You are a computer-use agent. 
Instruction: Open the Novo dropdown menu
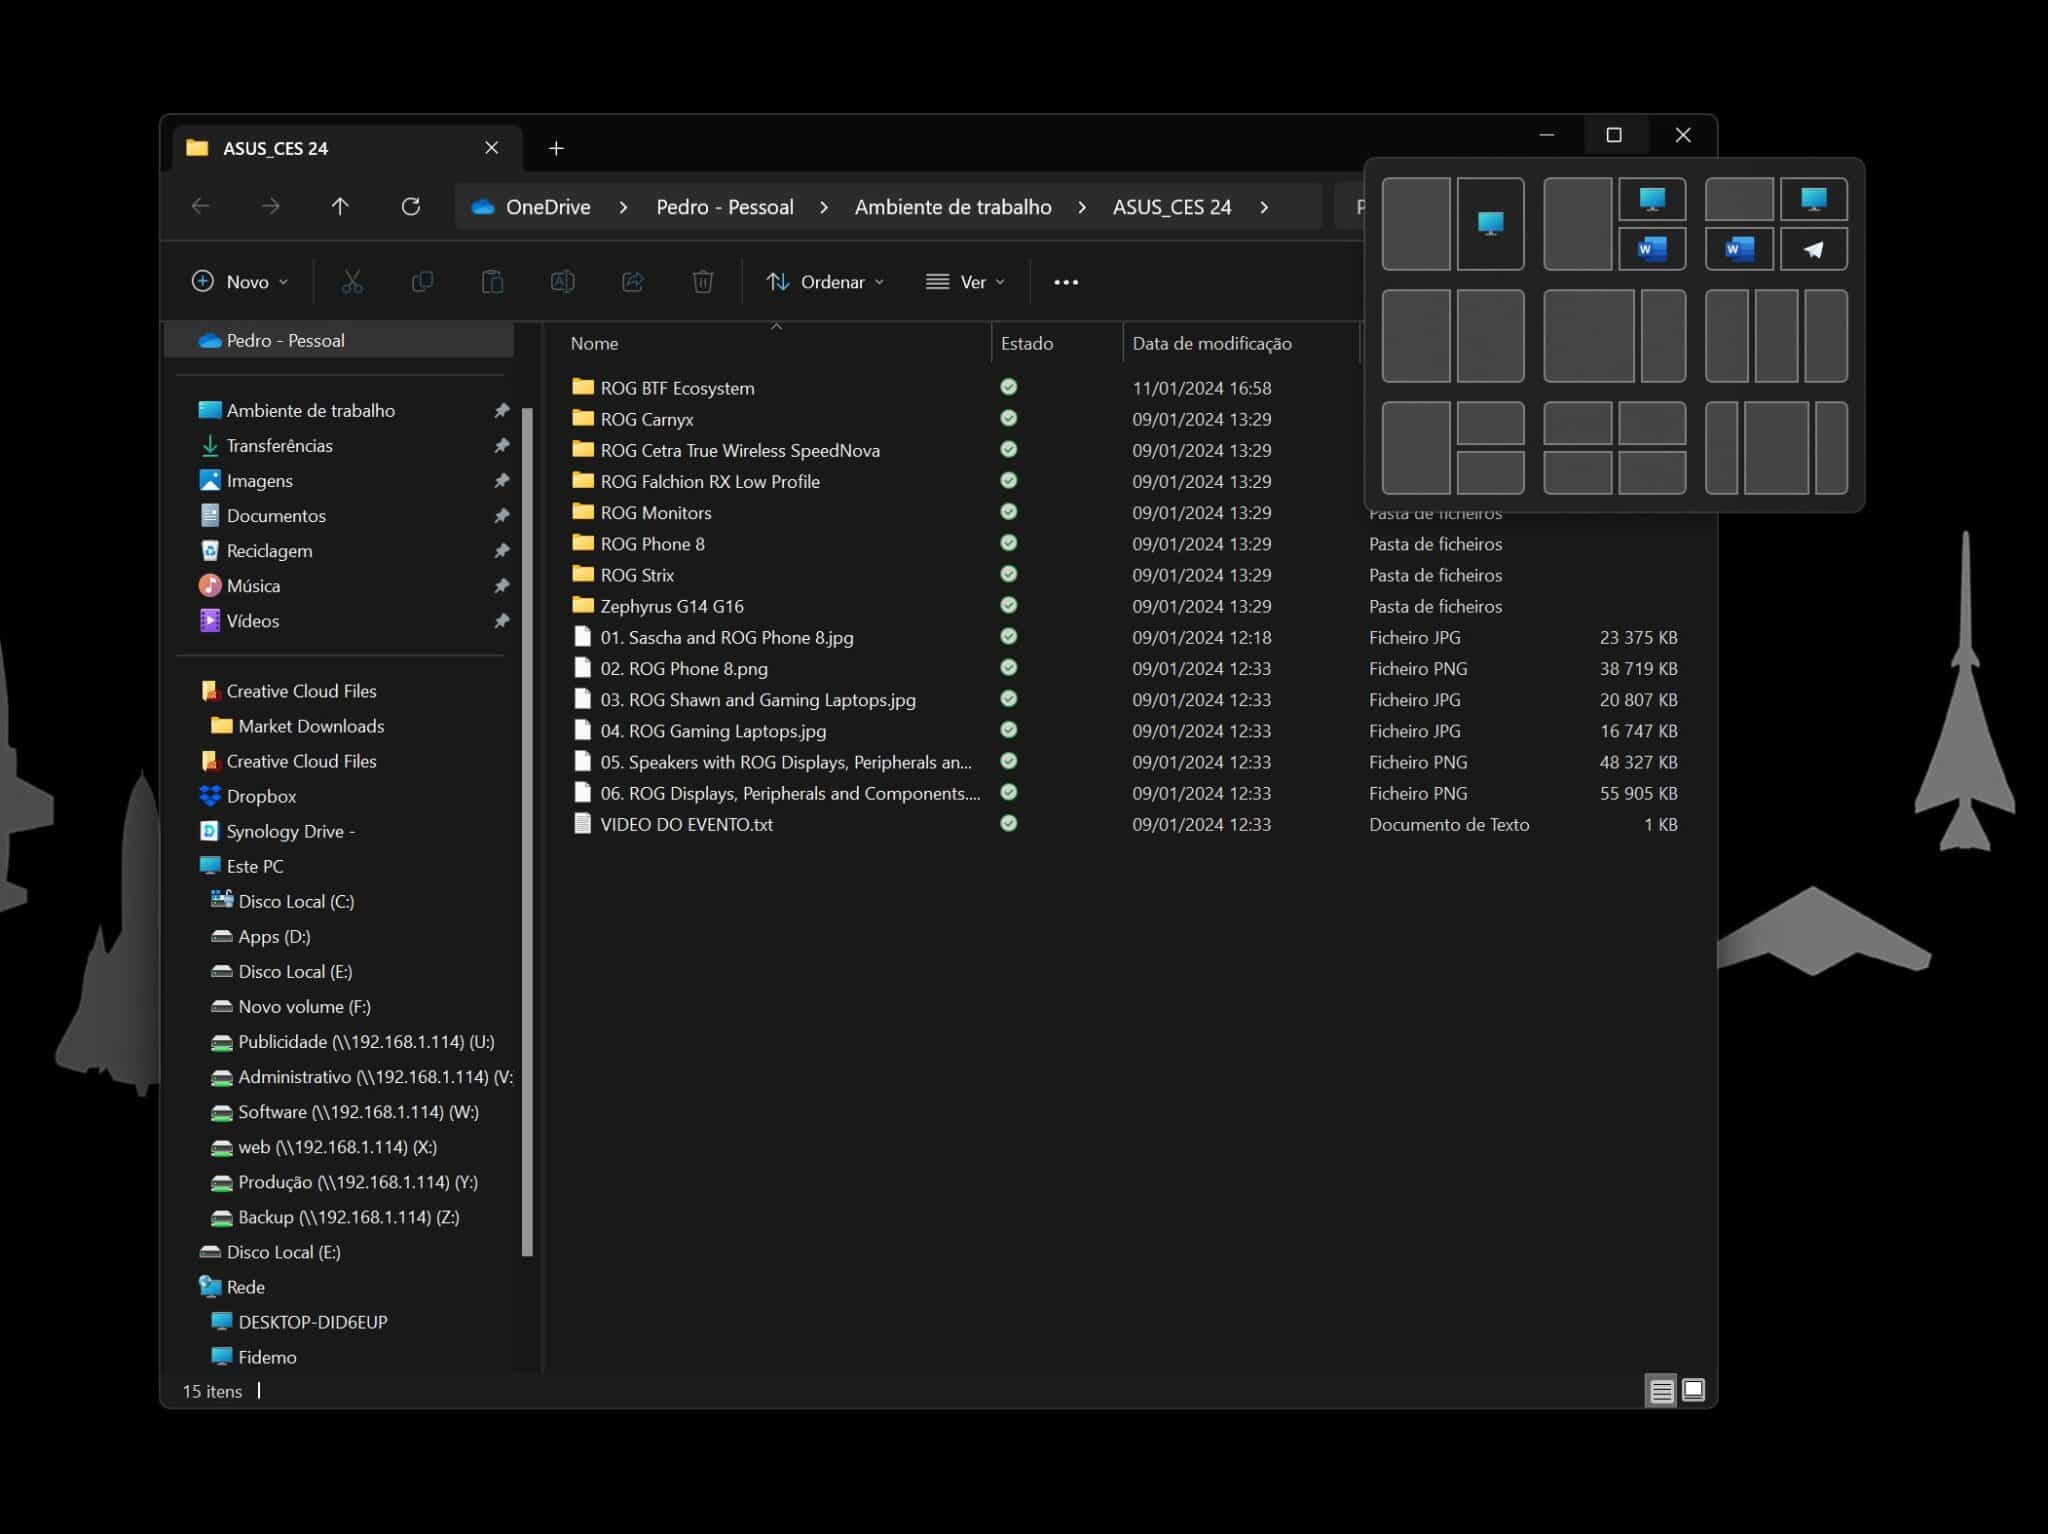pyautogui.click(x=240, y=282)
